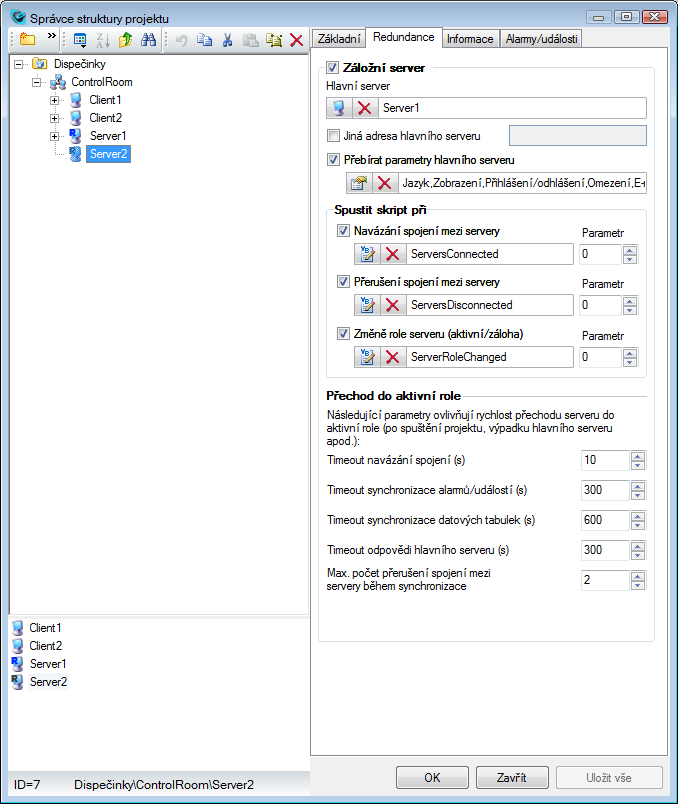Toggle Přebírat parametry hlavního serveru checkbox
Image resolution: width=678 pixels, height=804 pixels.
333,160
